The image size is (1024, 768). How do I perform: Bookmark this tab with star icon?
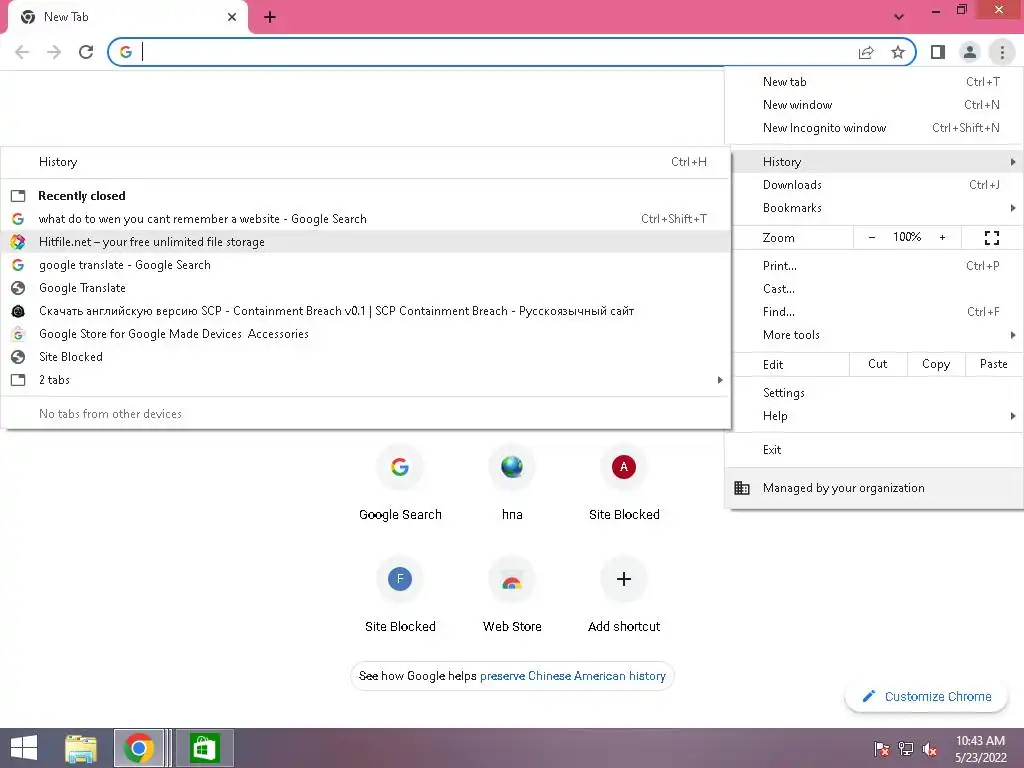pos(898,52)
